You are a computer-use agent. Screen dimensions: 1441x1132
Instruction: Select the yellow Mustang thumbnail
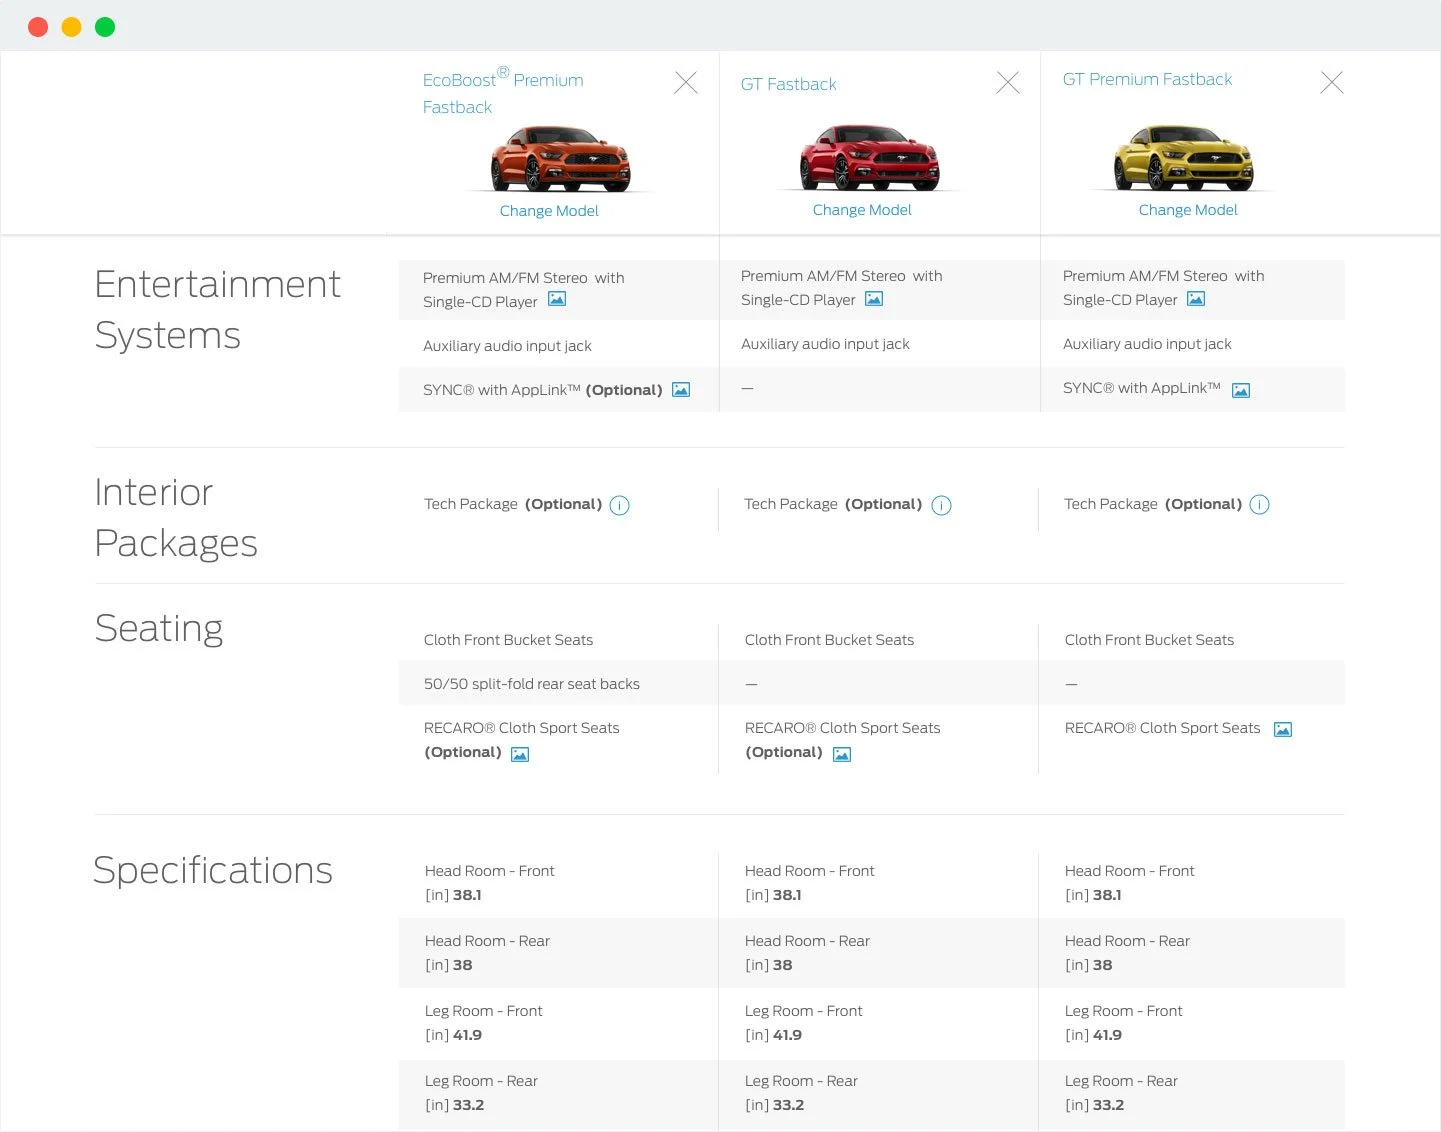click(x=1183, y=157)
